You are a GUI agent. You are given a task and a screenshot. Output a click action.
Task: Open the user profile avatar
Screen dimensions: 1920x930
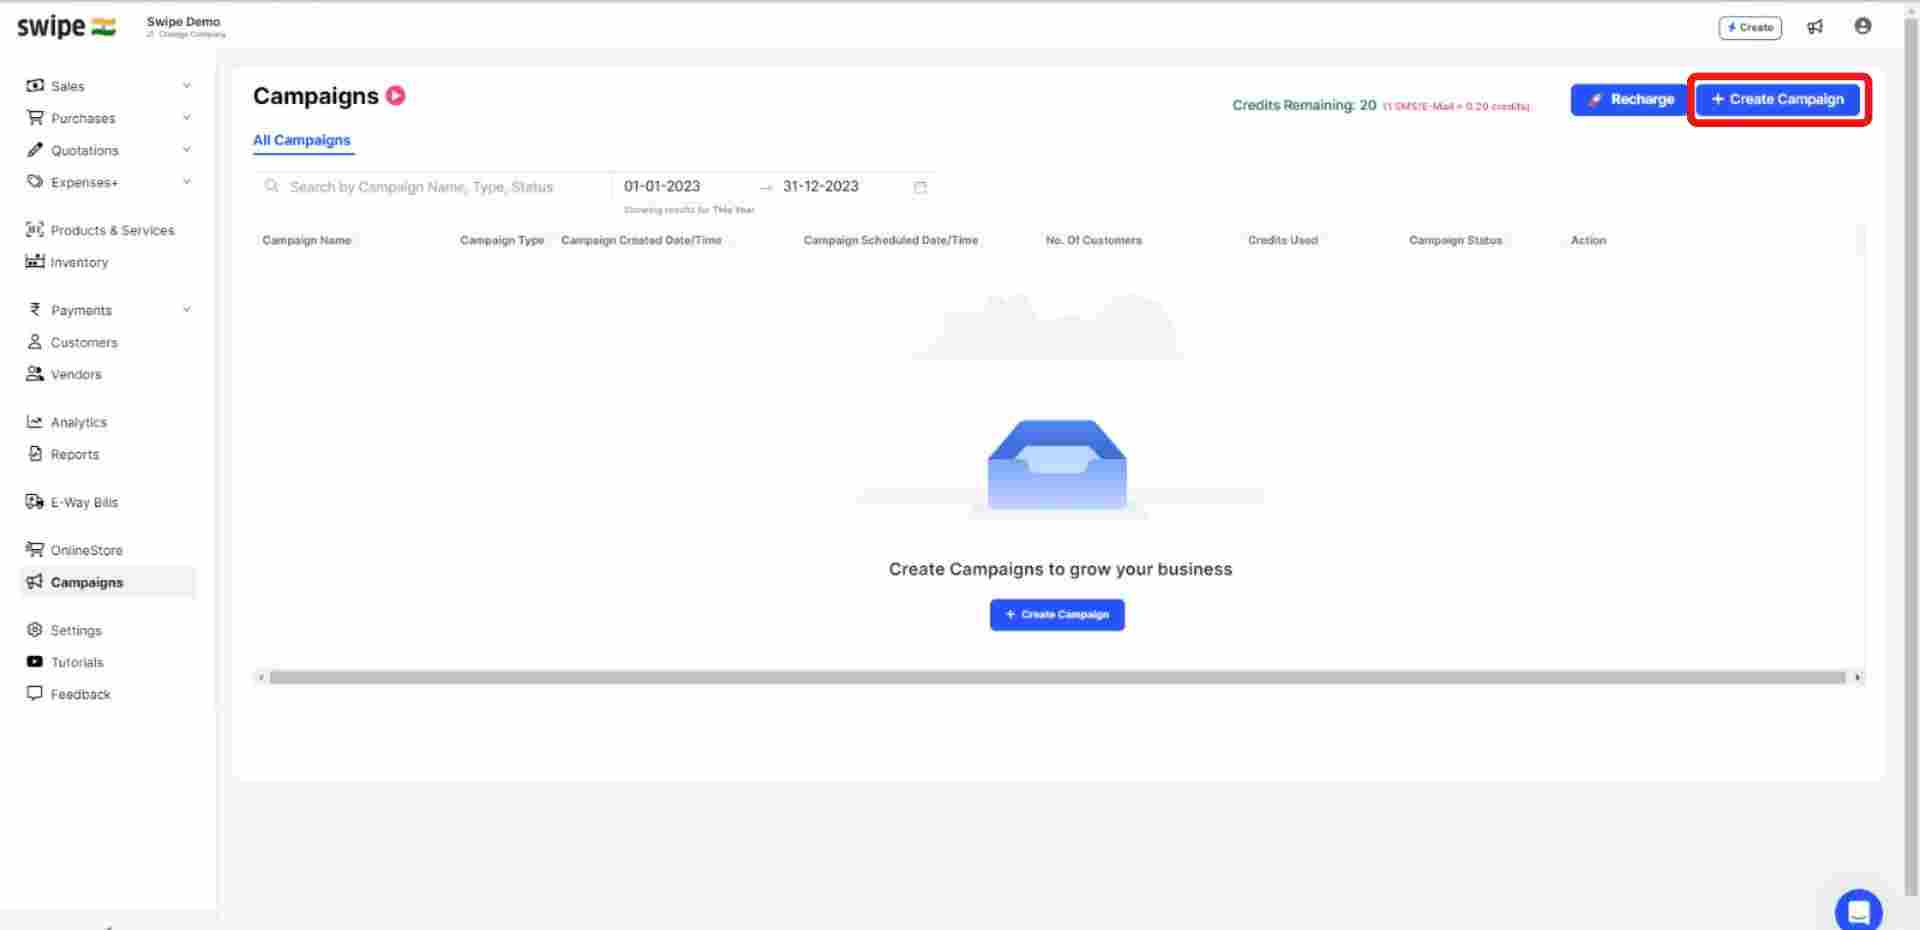[1862, 26]
